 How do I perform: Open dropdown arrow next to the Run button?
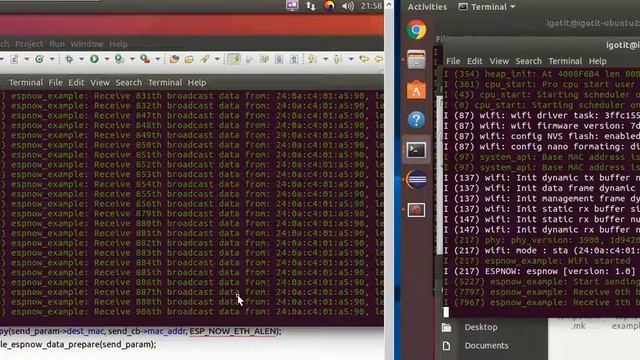[107, 60]
